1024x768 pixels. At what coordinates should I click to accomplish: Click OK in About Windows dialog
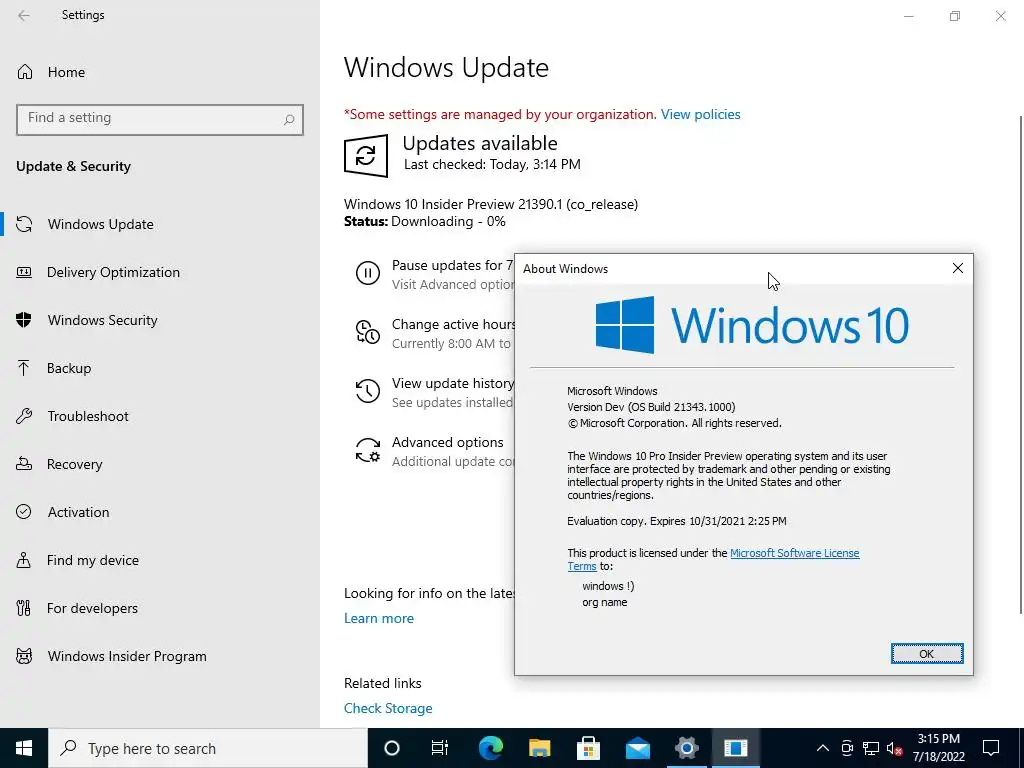(x=927, y=654)
